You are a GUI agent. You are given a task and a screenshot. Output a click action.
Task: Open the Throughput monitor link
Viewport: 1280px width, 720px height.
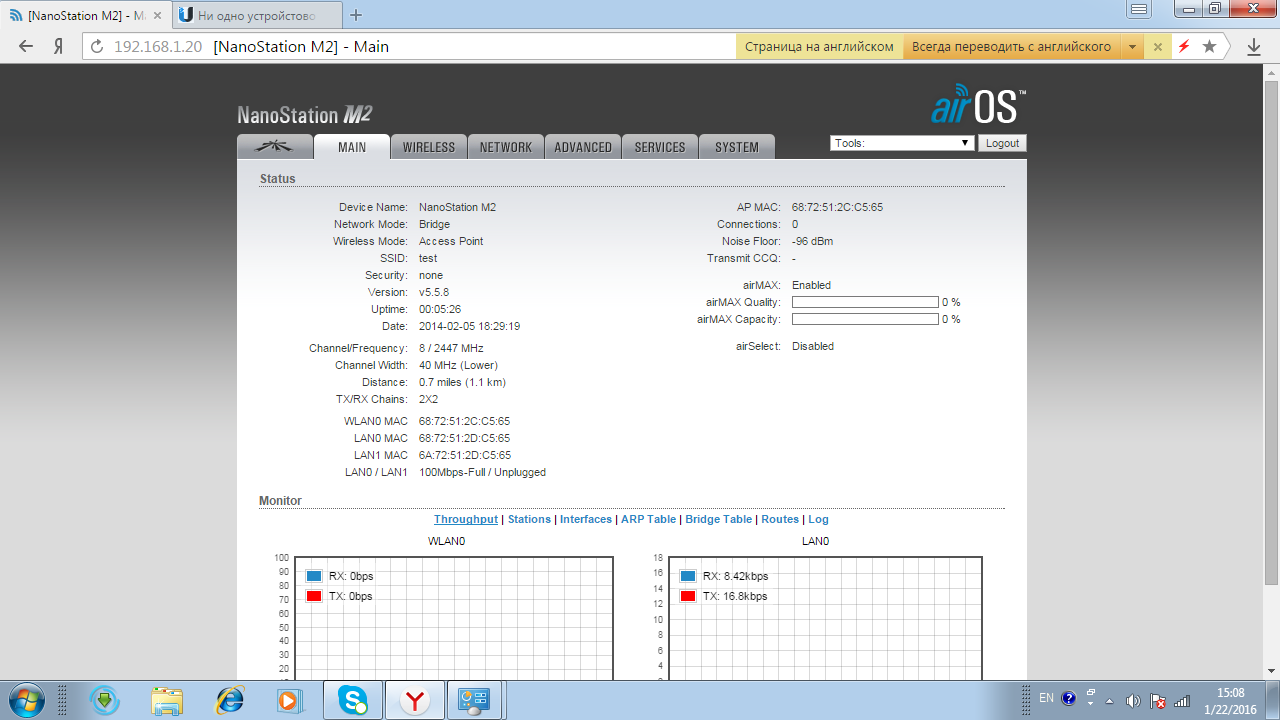click(x=465, y=519)
